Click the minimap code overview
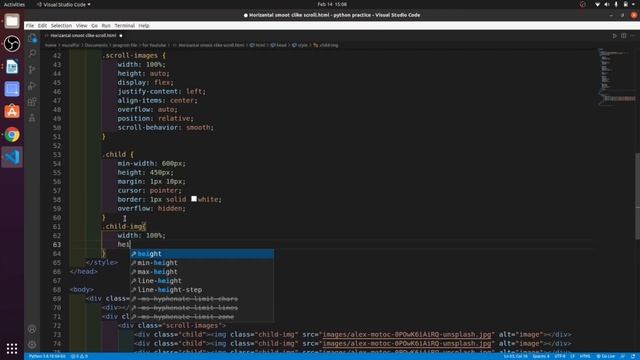This screenshot has height=360, width=640. (616, 78)
